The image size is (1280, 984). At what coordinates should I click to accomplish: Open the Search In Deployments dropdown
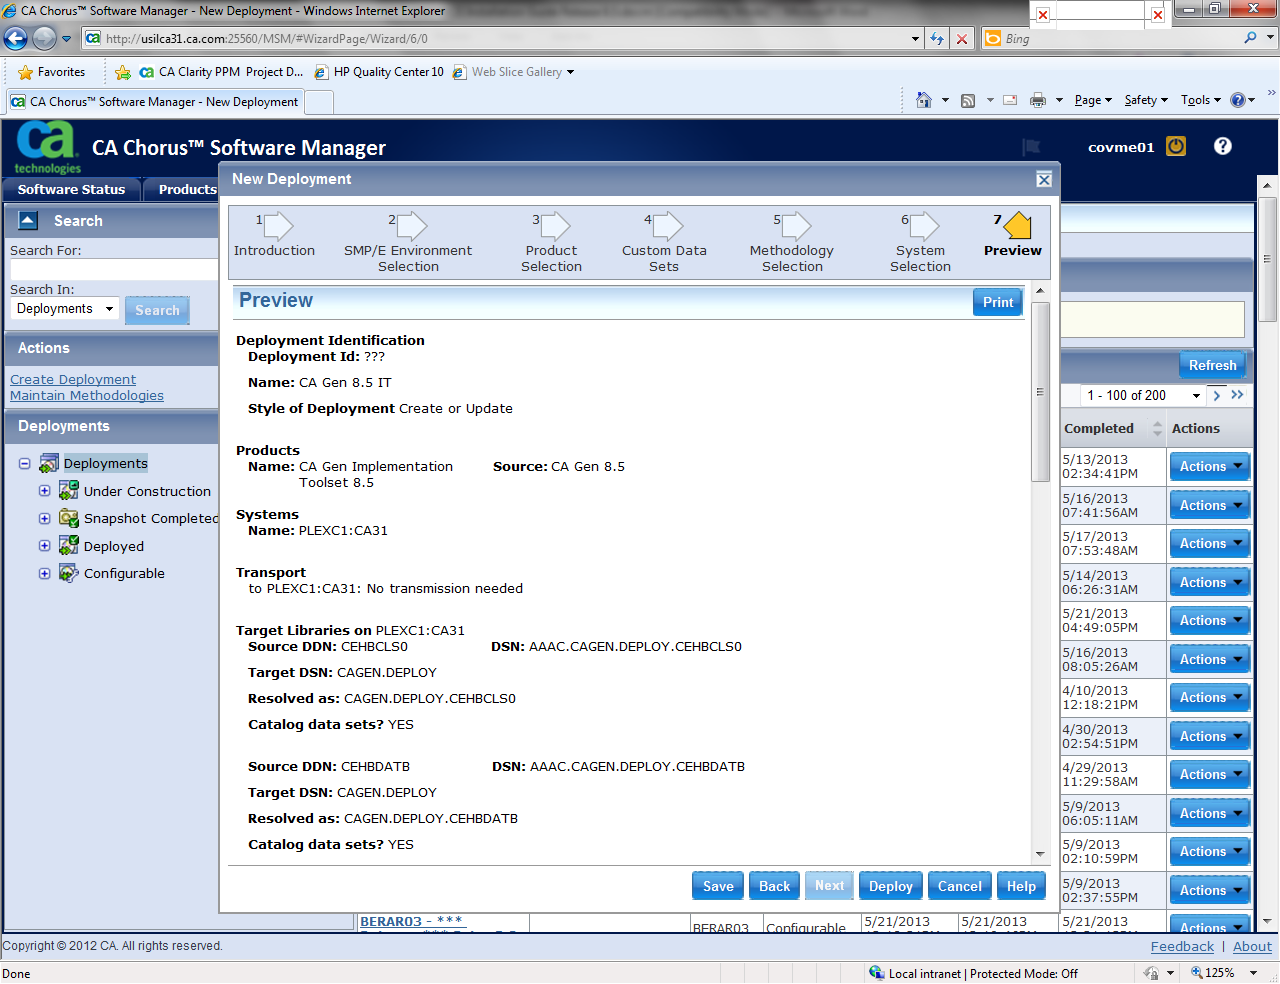tap(65, 309)
